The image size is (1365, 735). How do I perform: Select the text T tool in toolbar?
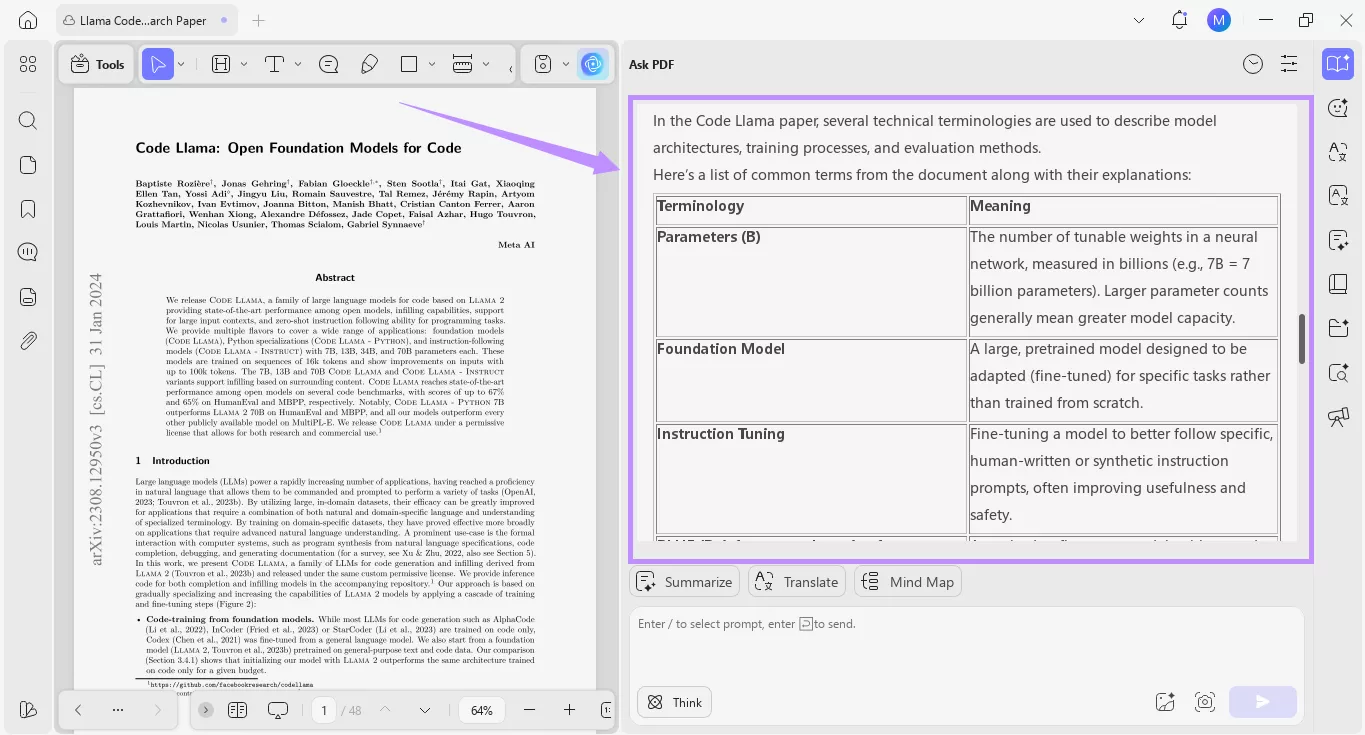[274, 64]
